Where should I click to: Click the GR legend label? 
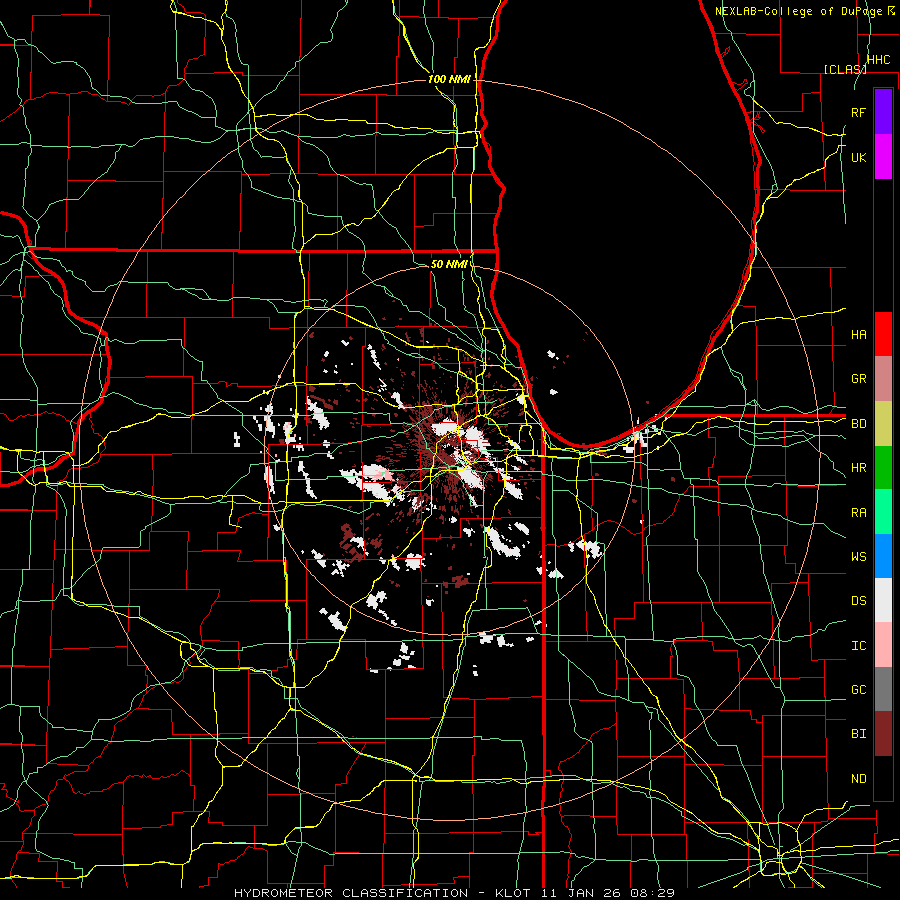[858, 379]
